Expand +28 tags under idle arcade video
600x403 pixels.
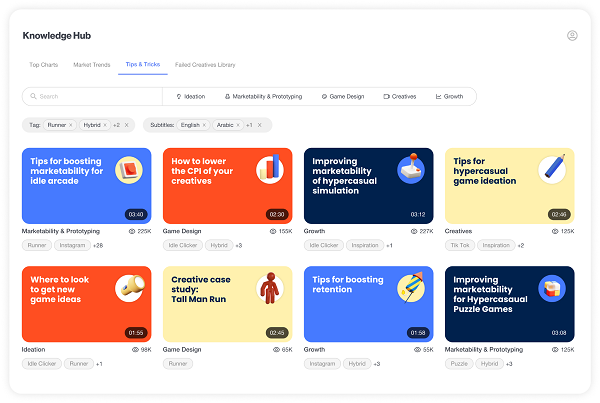(x=97, y=245)
